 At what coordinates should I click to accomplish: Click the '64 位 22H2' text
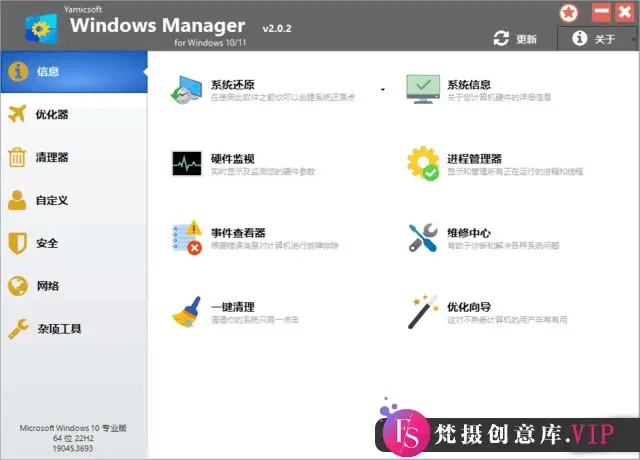tap(73, 438)
